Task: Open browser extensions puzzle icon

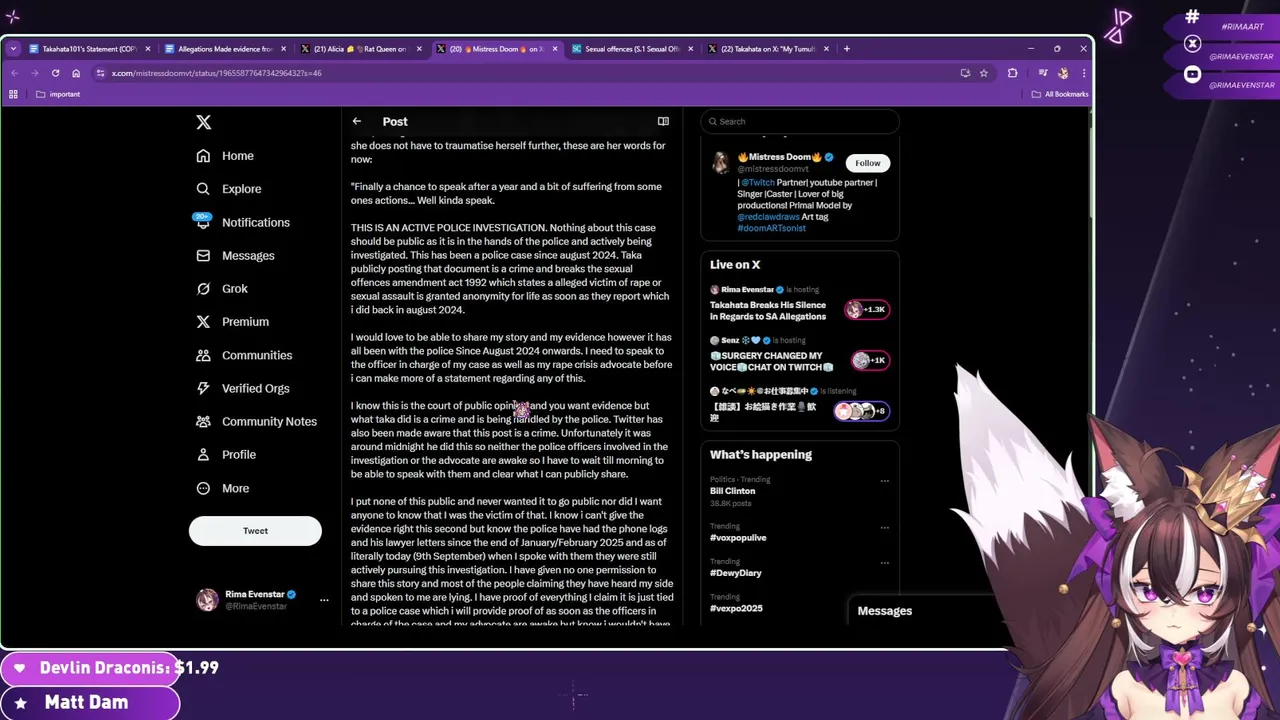Action: 1012,73
